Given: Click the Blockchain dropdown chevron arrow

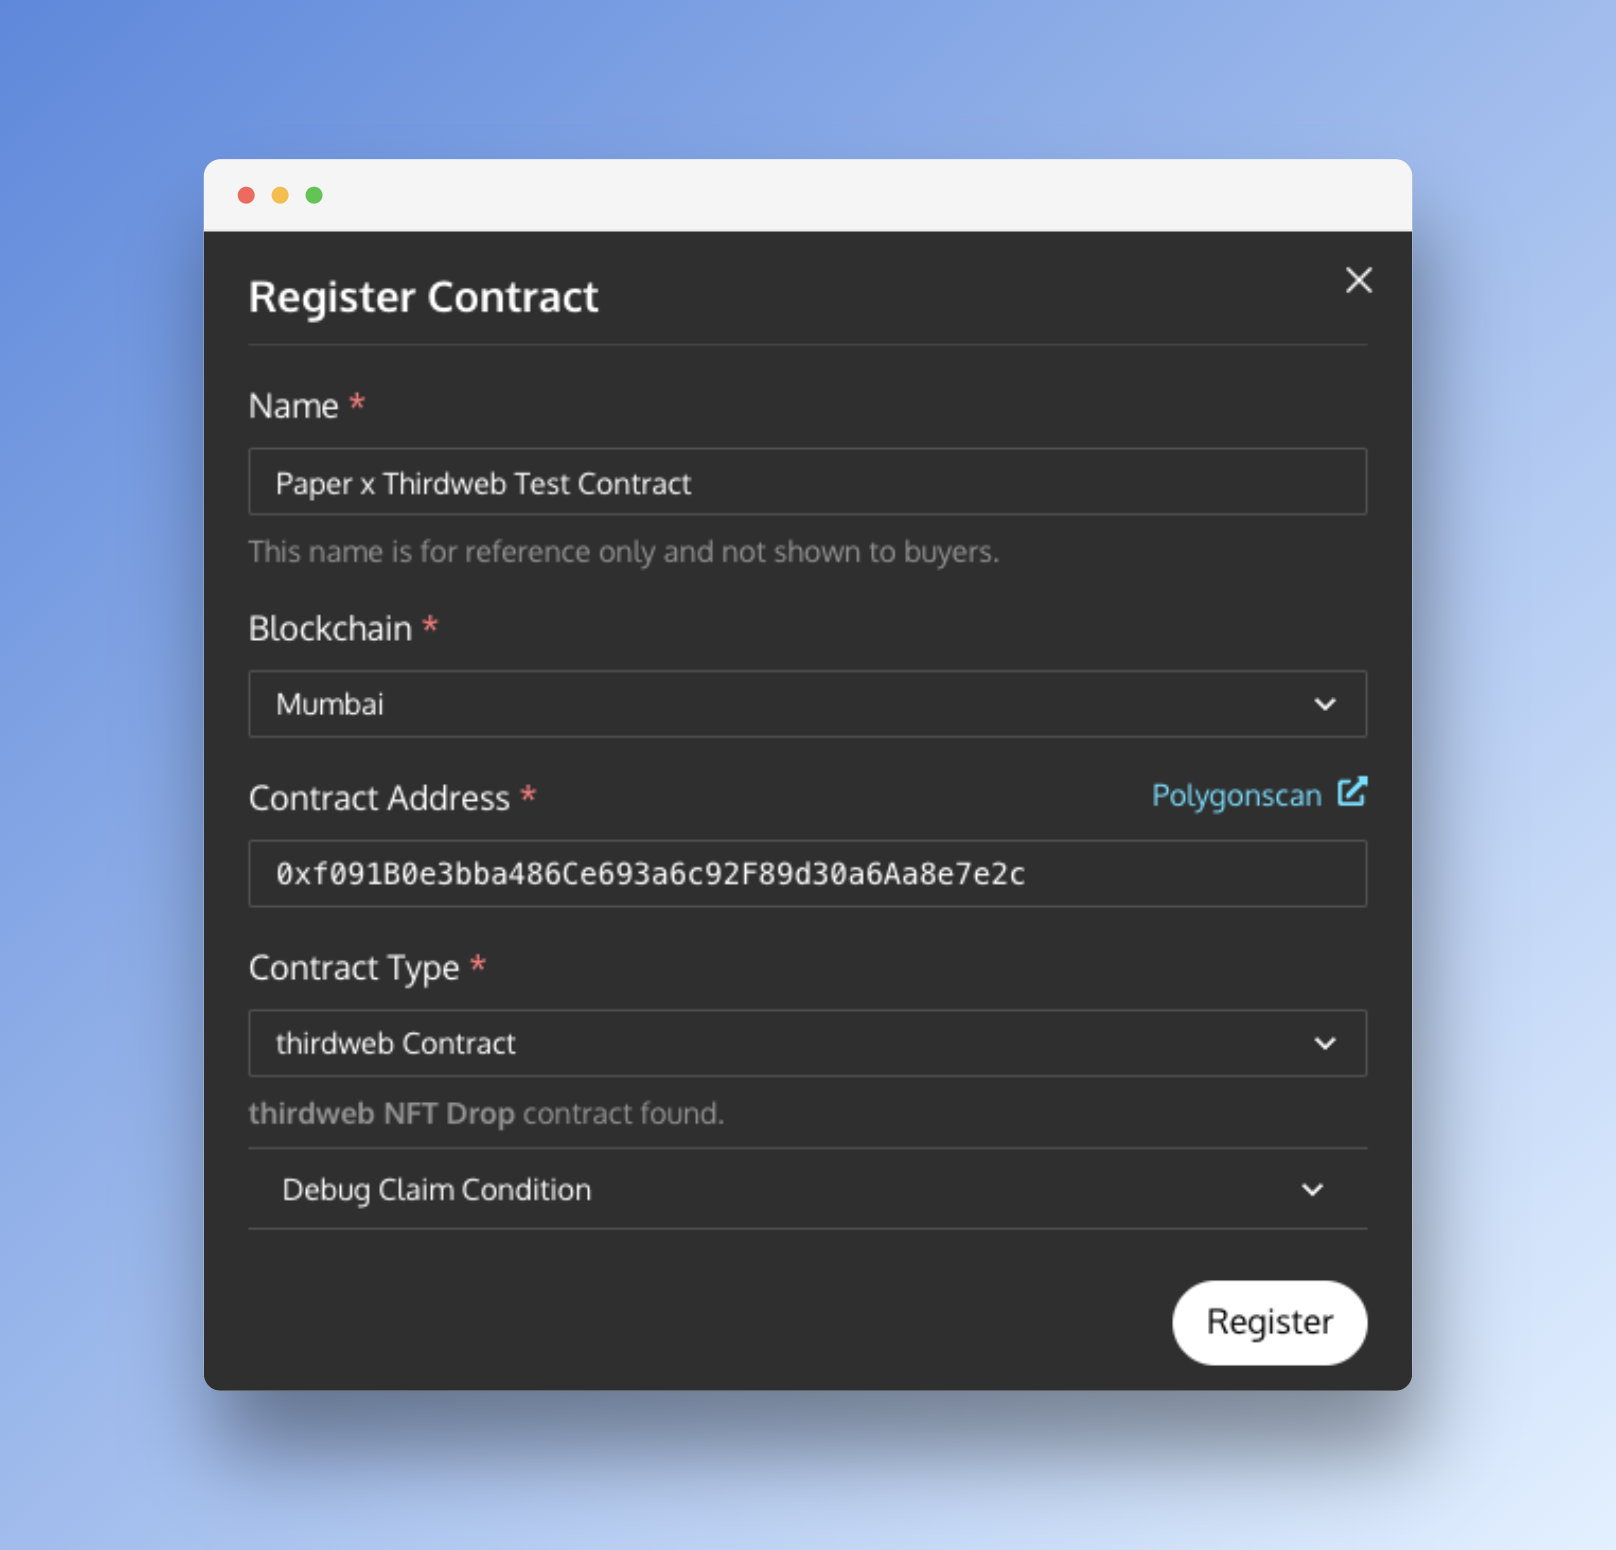Looking at the screenshot, I should click(1325, 704).
